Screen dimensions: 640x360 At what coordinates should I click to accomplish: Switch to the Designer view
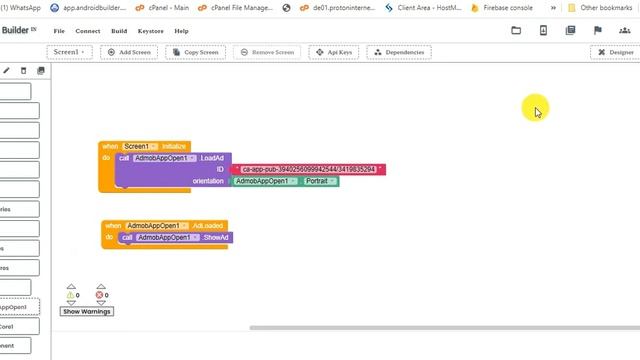[x=616, y=52]
